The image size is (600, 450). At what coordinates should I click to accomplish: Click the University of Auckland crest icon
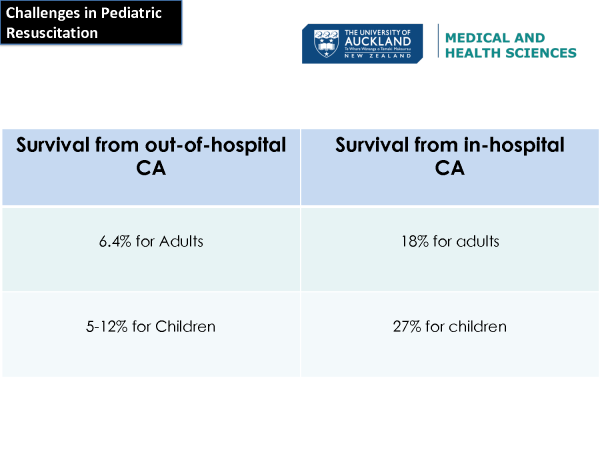327,43
